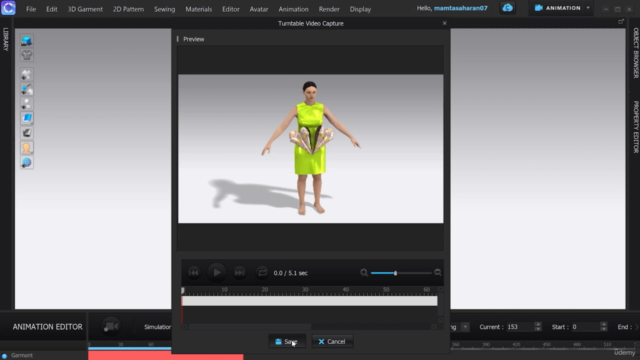Open the Sewing menu
The width and height of the screenshot is (640, 360).
164,9
